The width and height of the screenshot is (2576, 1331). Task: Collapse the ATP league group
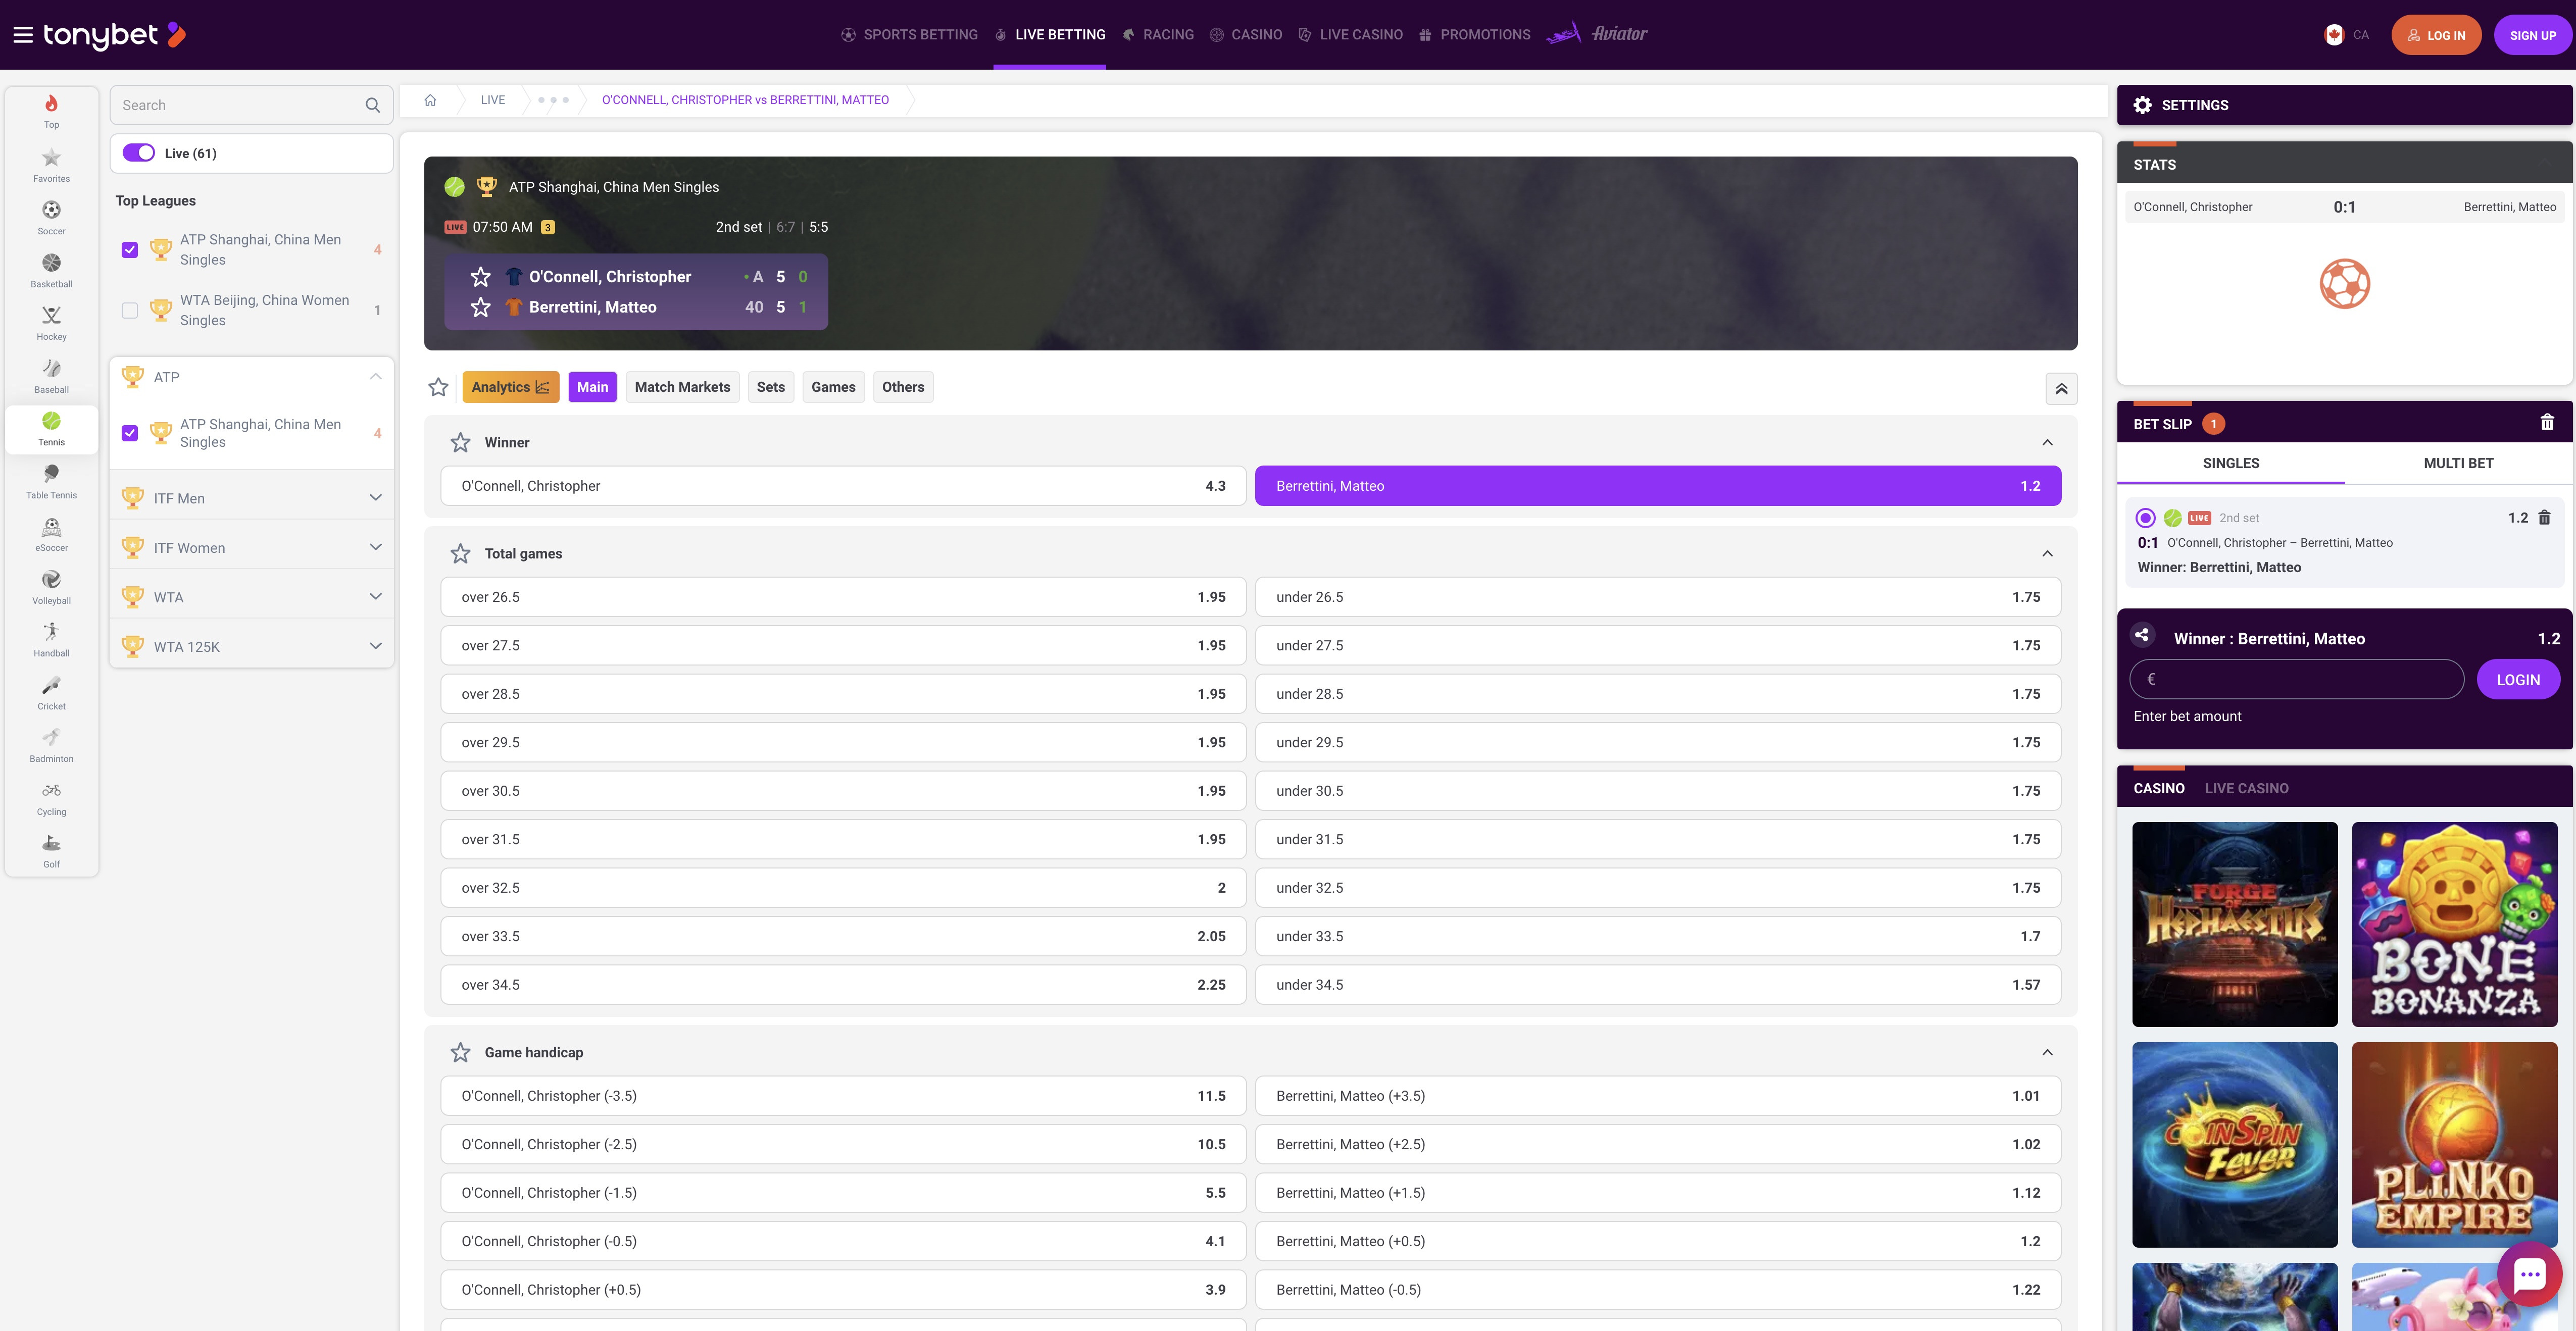(375, 377)
